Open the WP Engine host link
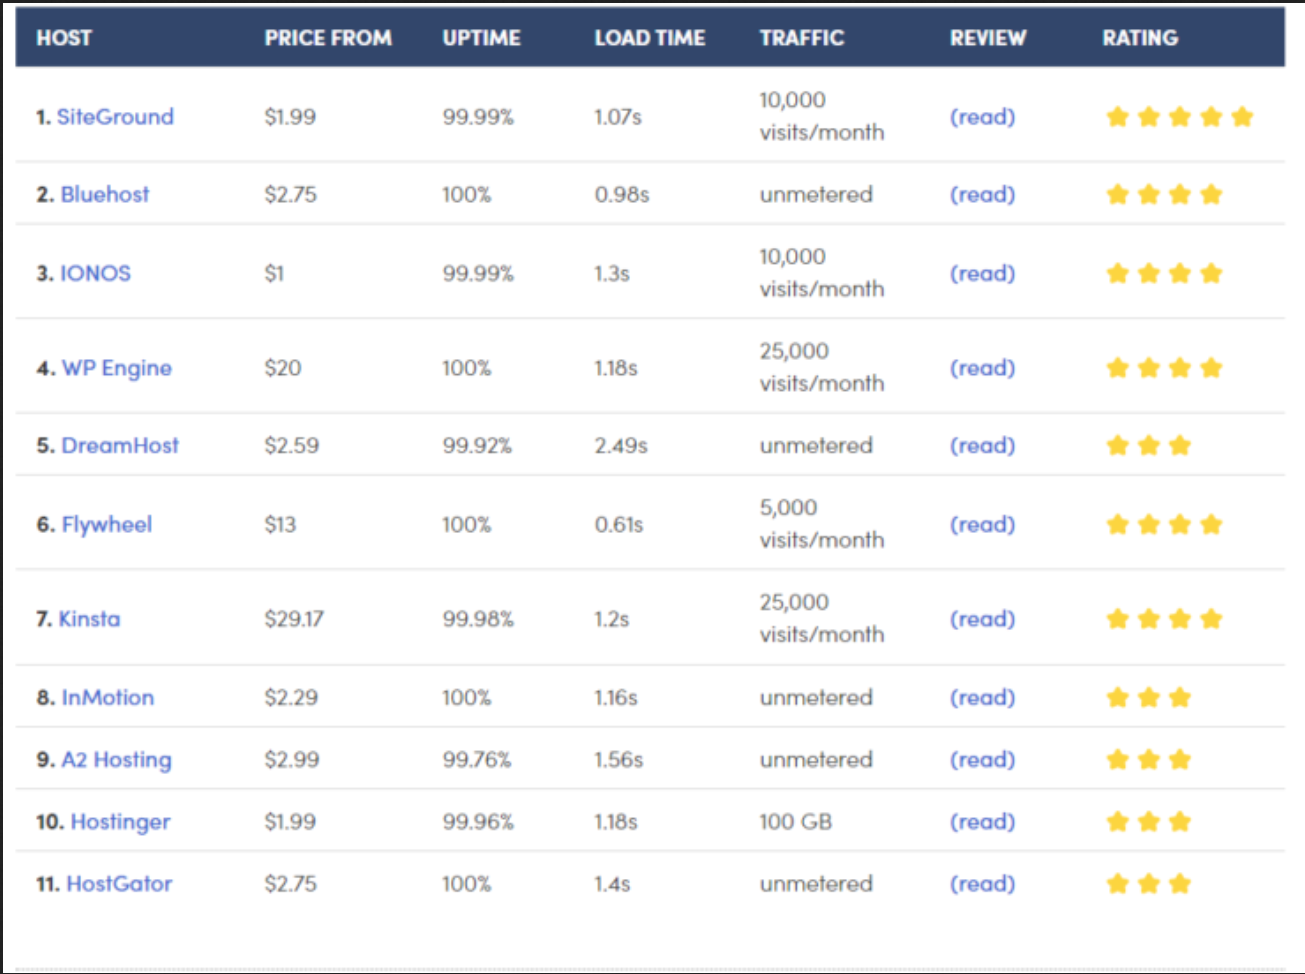 [x=117, y=368]
